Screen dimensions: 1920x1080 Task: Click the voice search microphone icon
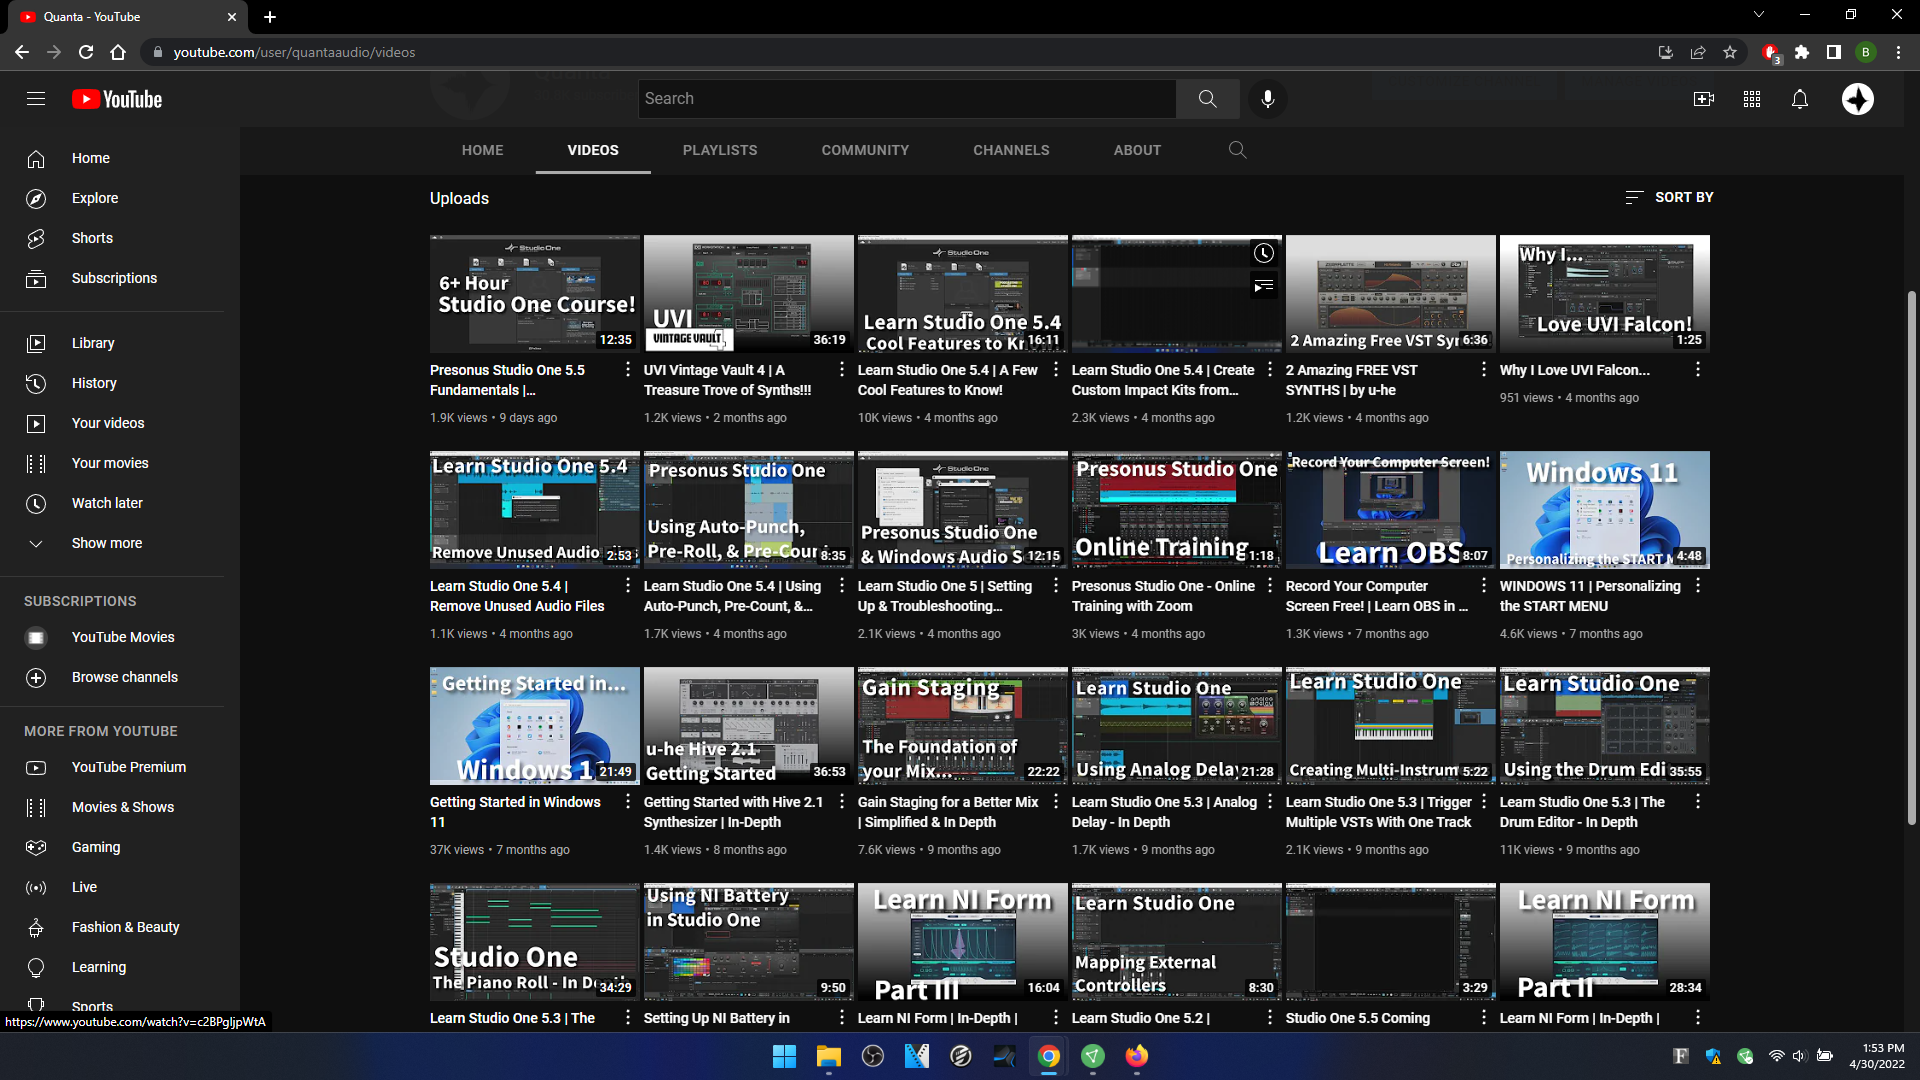point(1267,99)
